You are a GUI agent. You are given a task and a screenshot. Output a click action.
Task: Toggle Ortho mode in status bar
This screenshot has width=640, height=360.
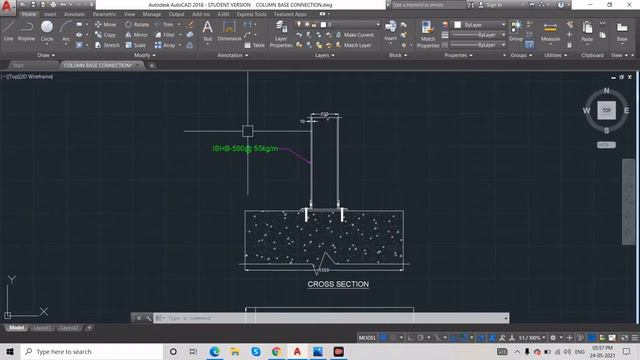coord(410,338)
